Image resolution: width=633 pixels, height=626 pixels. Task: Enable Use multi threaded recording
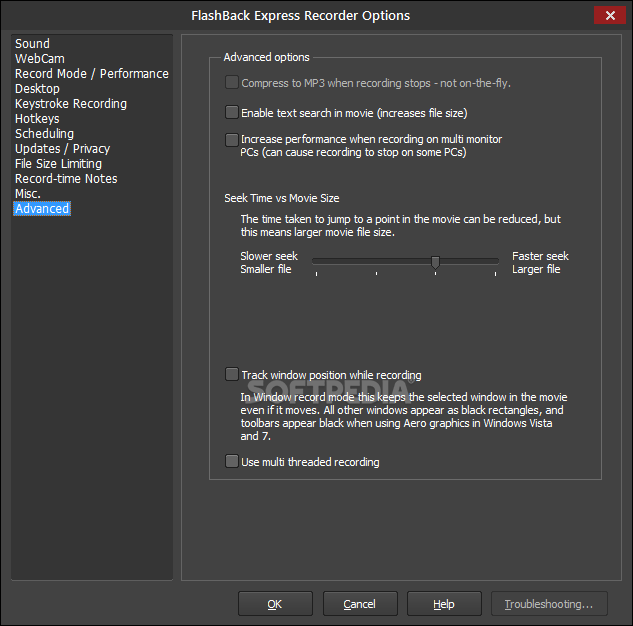pyautogui.click(x=232, y=461)
